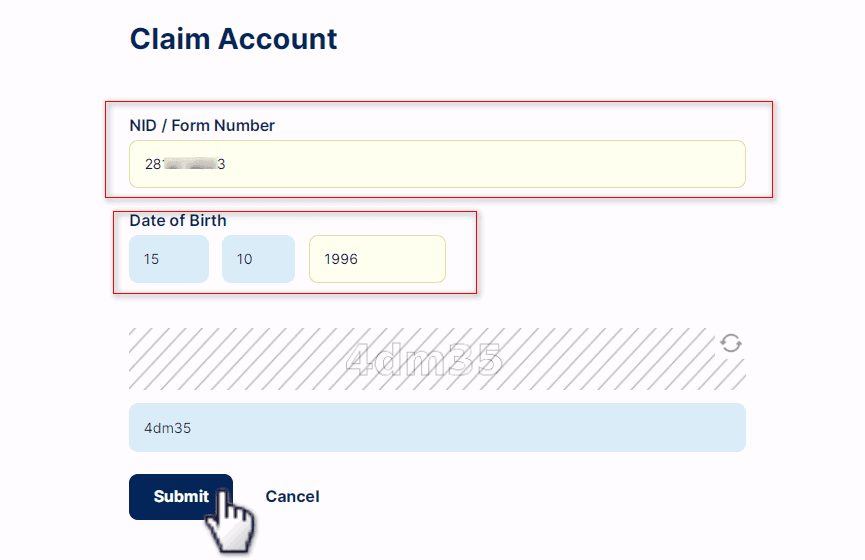Place cursor after 4dm35 in captcha input
The width and height of the screenshot is (865, 560).
coord(193,428)
